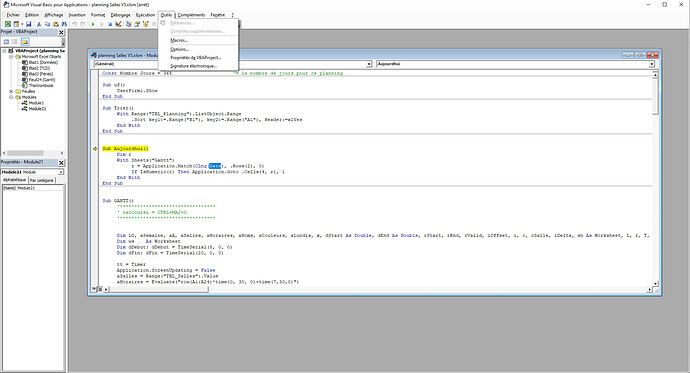The image size is (690, 373).
Task: Click the Cut scissors icon in toolbar
Action: tap(39, 24)
